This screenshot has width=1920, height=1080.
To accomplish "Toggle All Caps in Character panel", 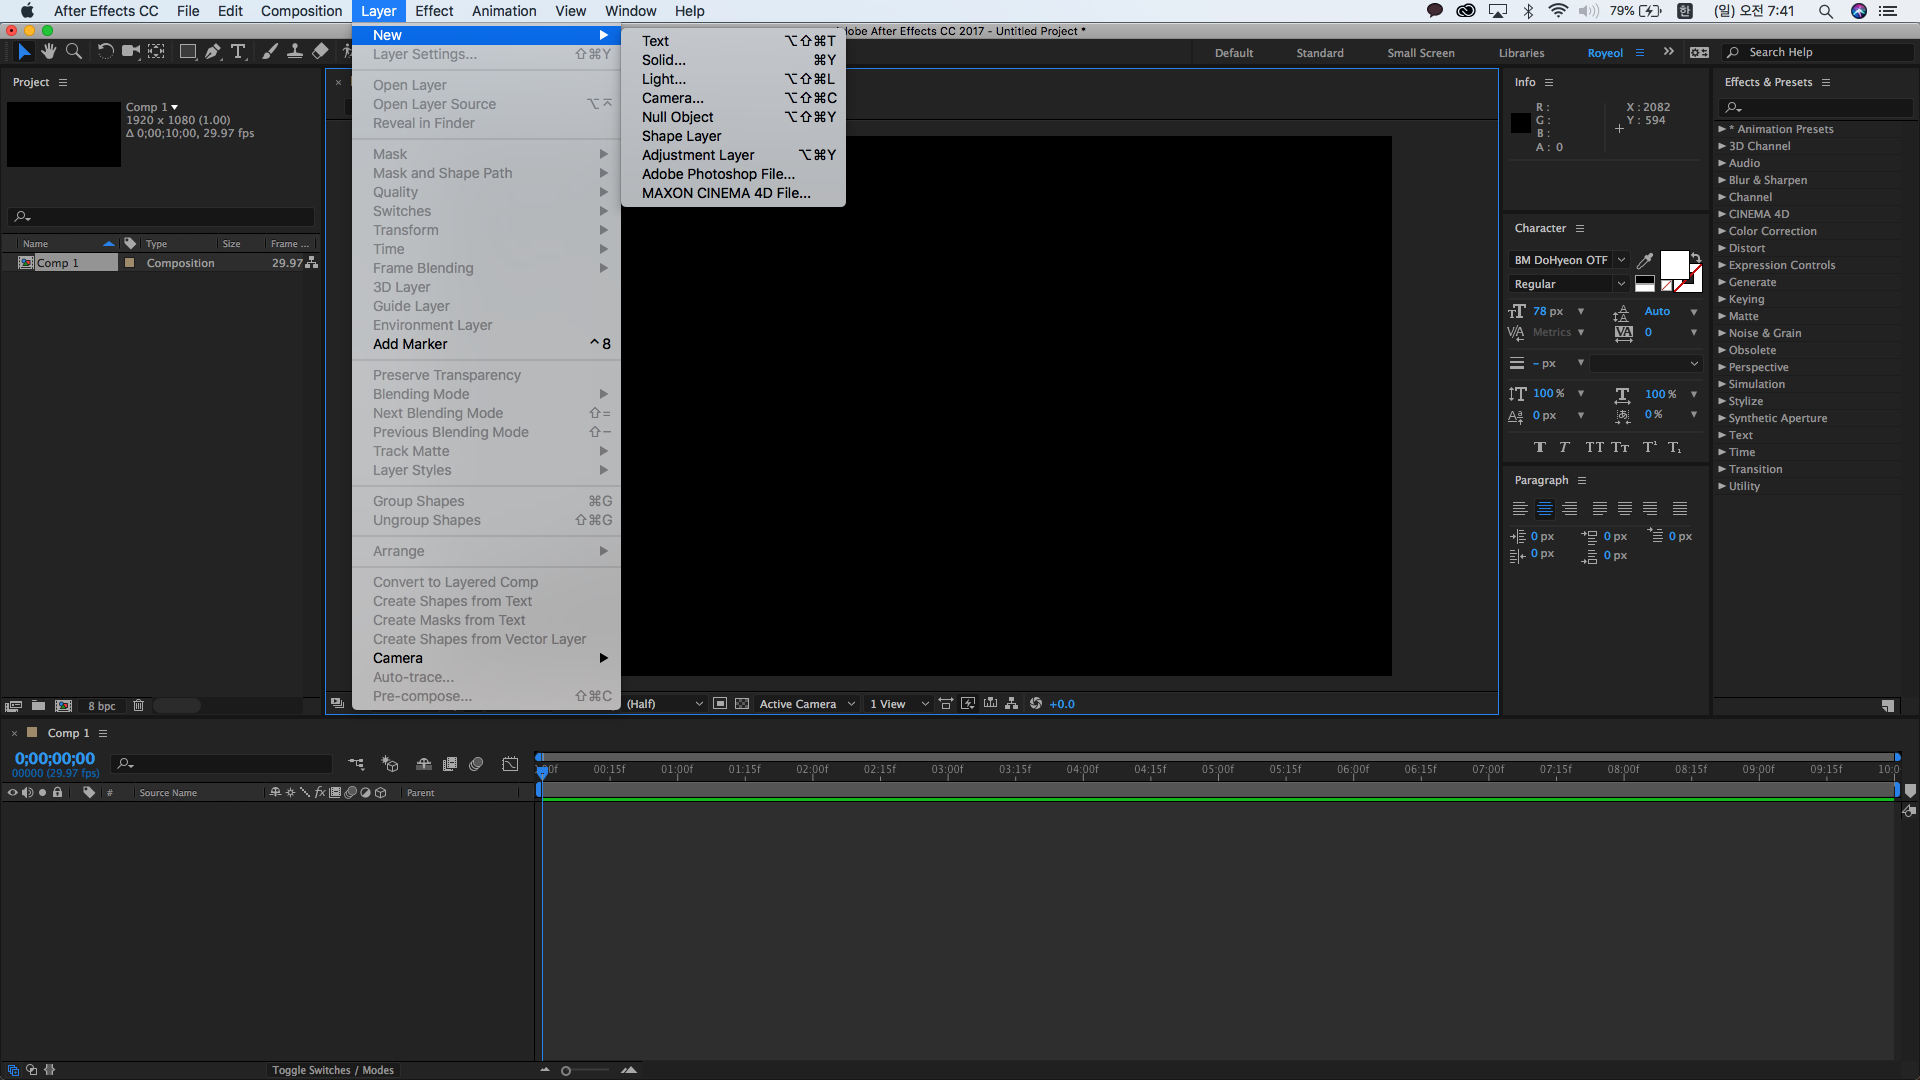I will coord(1594,447).
